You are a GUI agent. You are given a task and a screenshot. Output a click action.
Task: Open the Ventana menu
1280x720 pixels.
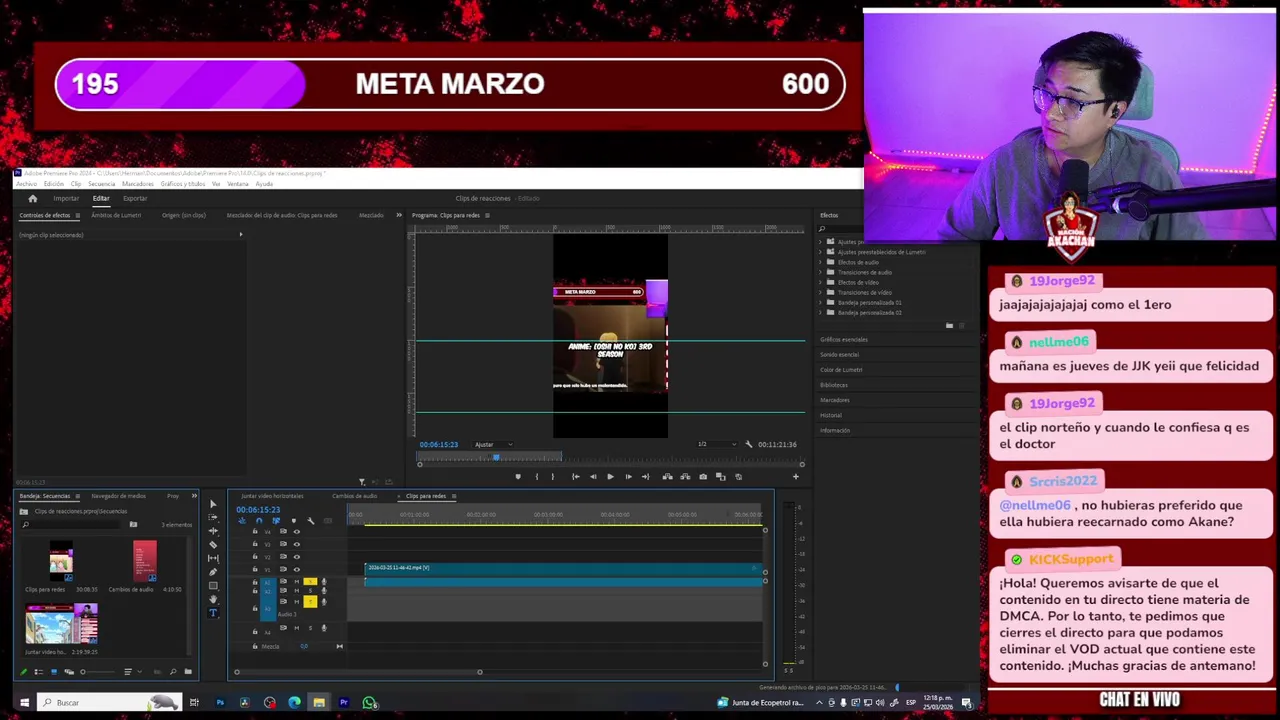238,184
